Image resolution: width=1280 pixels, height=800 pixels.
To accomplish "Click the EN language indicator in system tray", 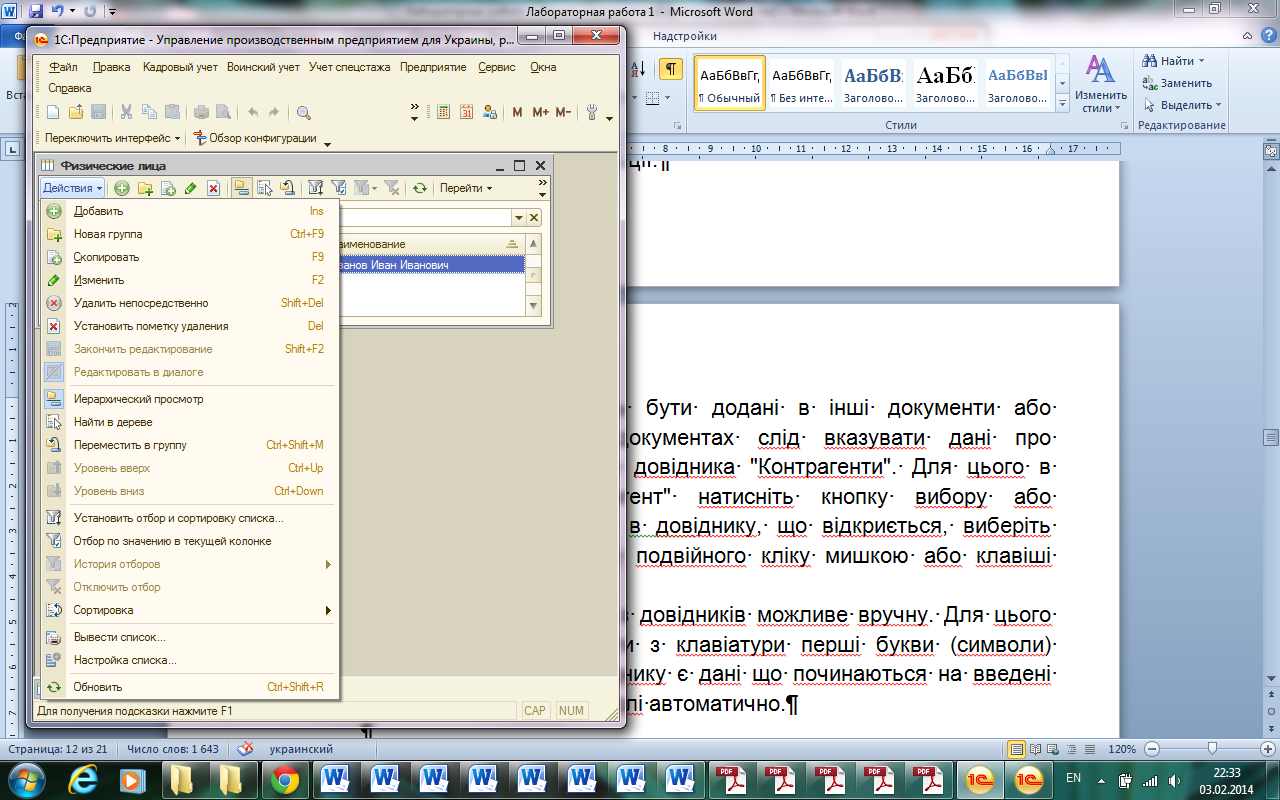I will coord(1074,777).
